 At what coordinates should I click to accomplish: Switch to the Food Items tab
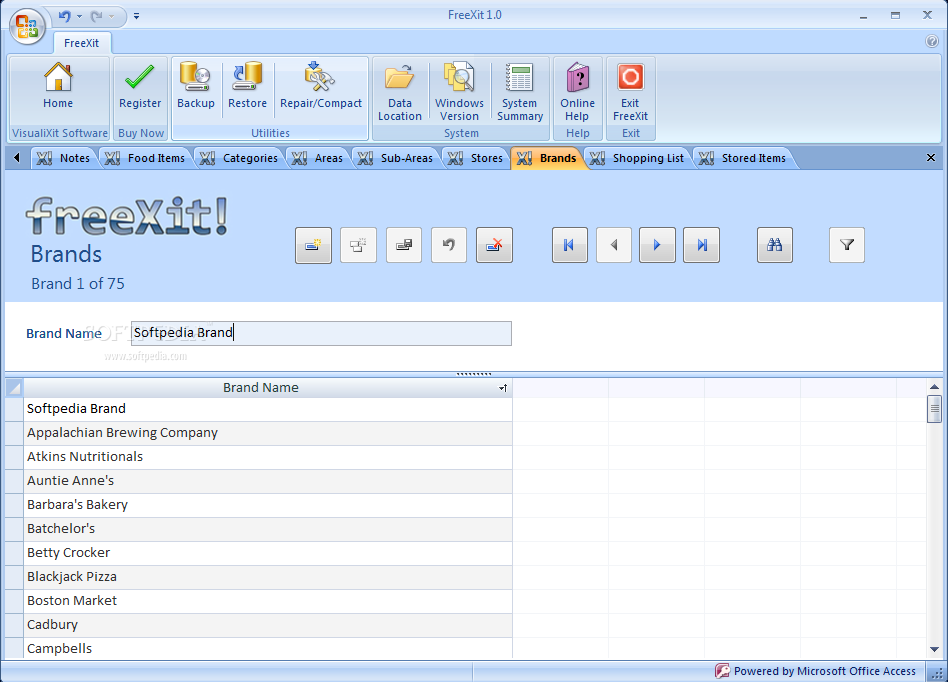point(145,158)
